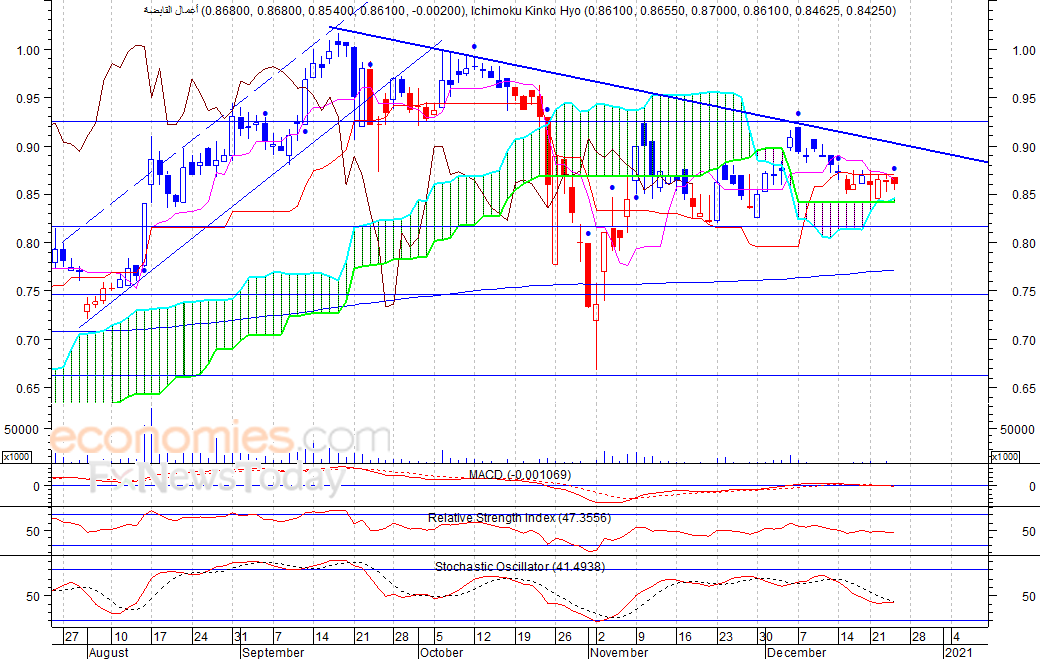The image size is (1040, 659).
Task: Click the 1.00 price label on left axis
Action: coord(28,50)
